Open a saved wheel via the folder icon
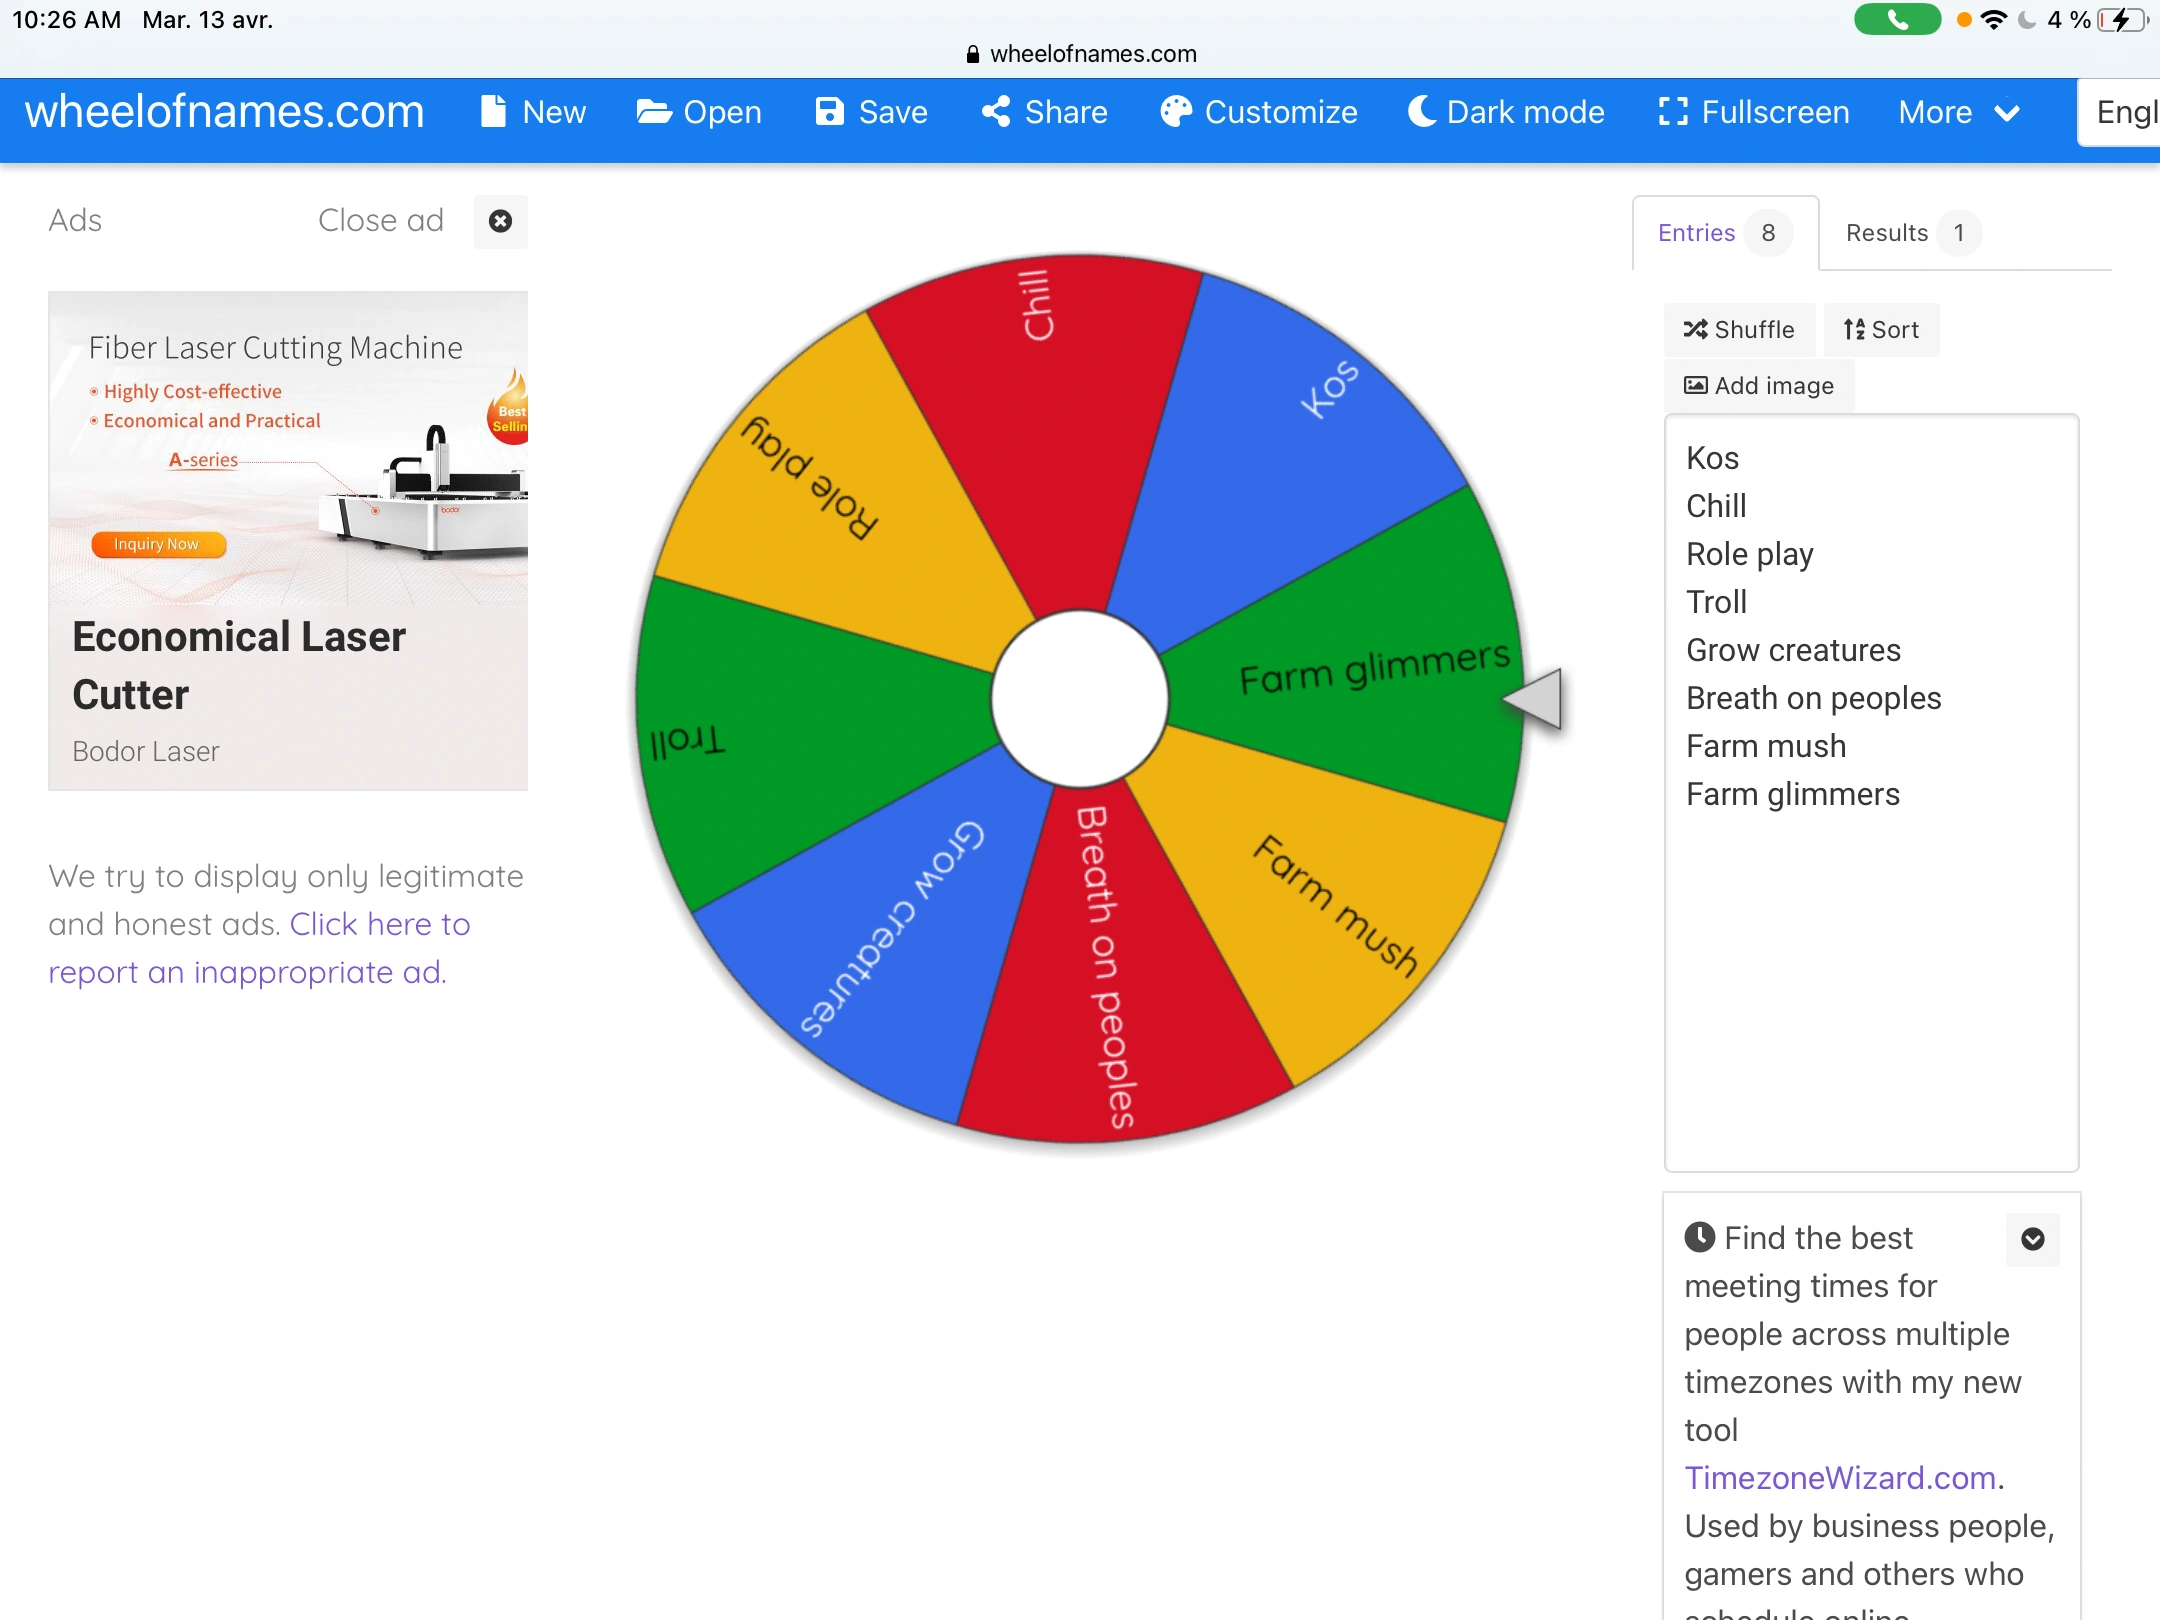Image resolution: width=2160 pixels, height=1620 pixels. tap(654, 112)
